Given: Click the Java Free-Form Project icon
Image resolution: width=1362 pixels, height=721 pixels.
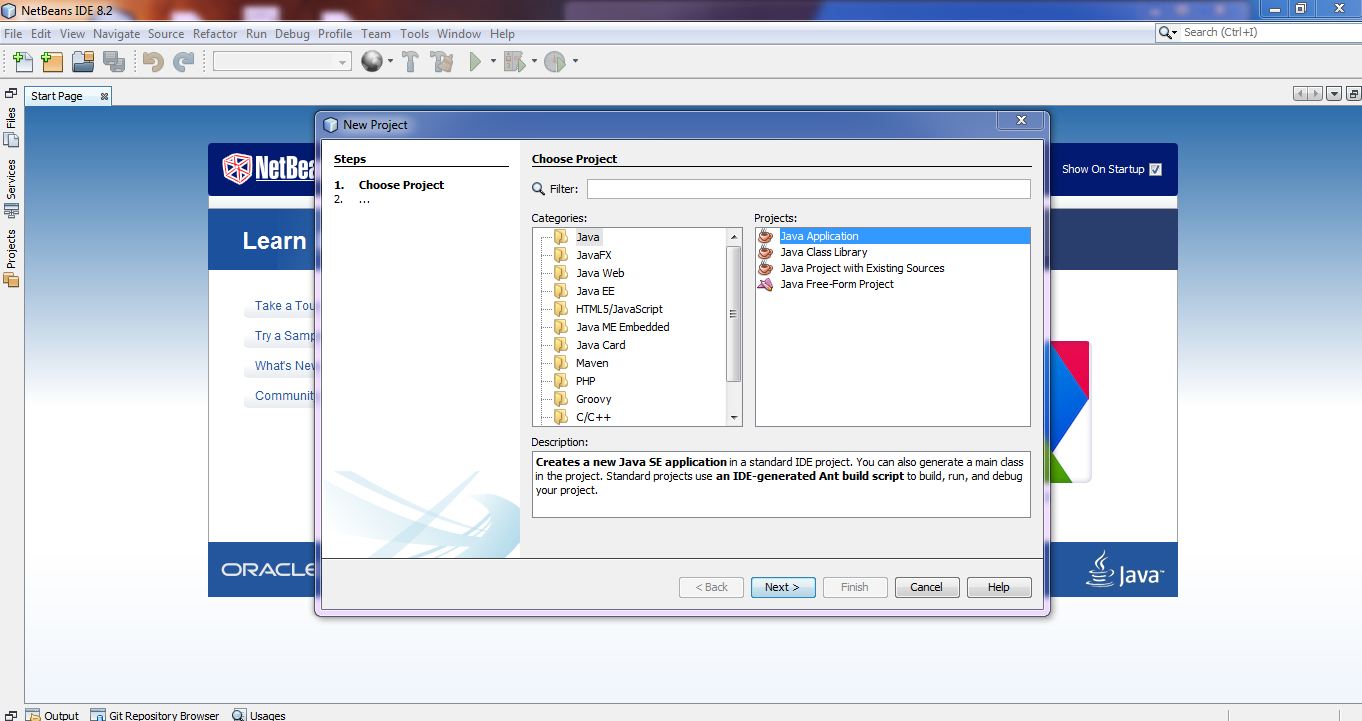Looking at the screenshot, I should coord(766,284).
